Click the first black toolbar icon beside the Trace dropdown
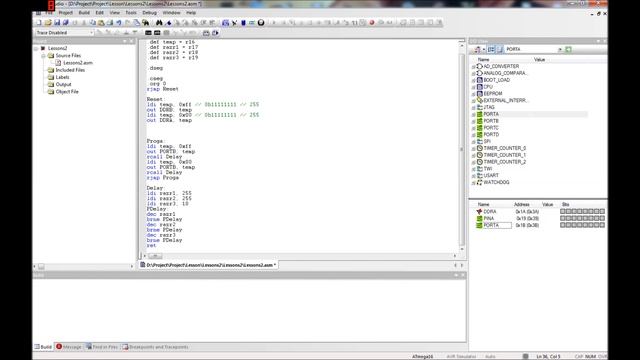Viewport: 640px width, 360px height. point(148,33)
